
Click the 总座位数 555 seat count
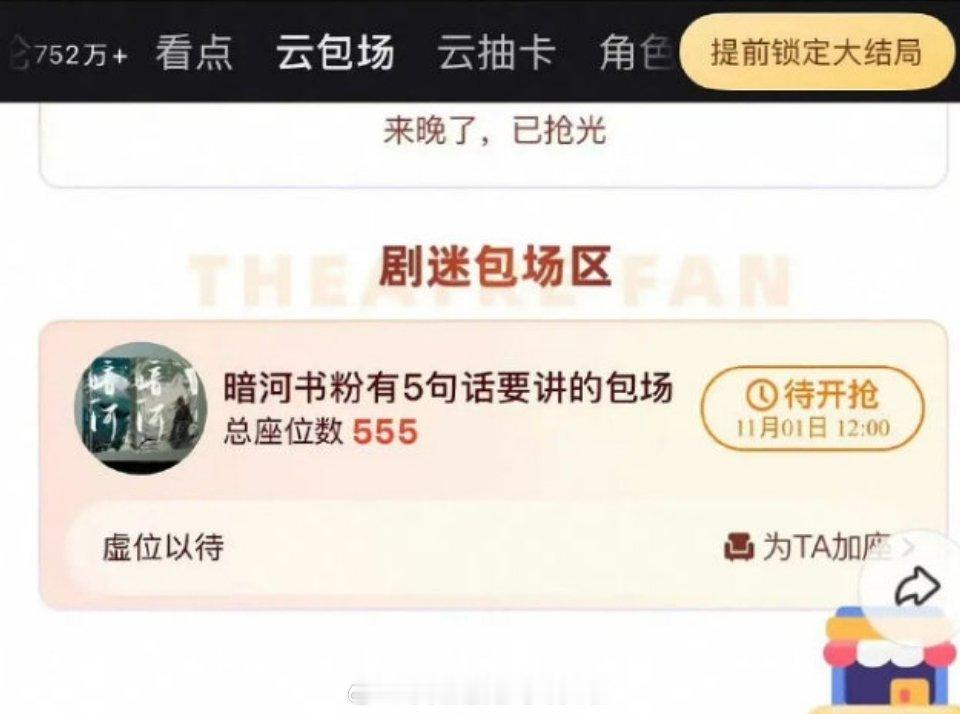pos(321,432)
